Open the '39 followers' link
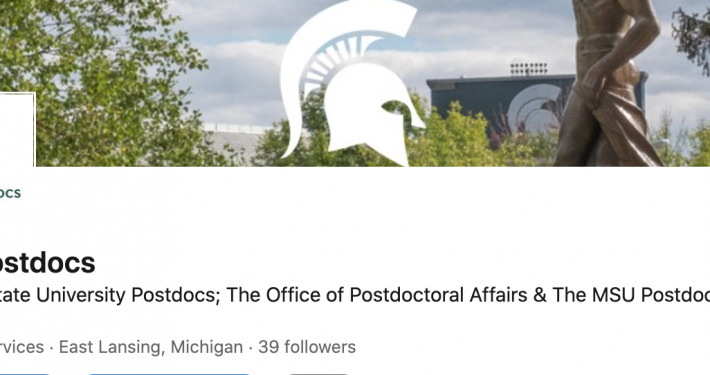 [x=307, y=347]
